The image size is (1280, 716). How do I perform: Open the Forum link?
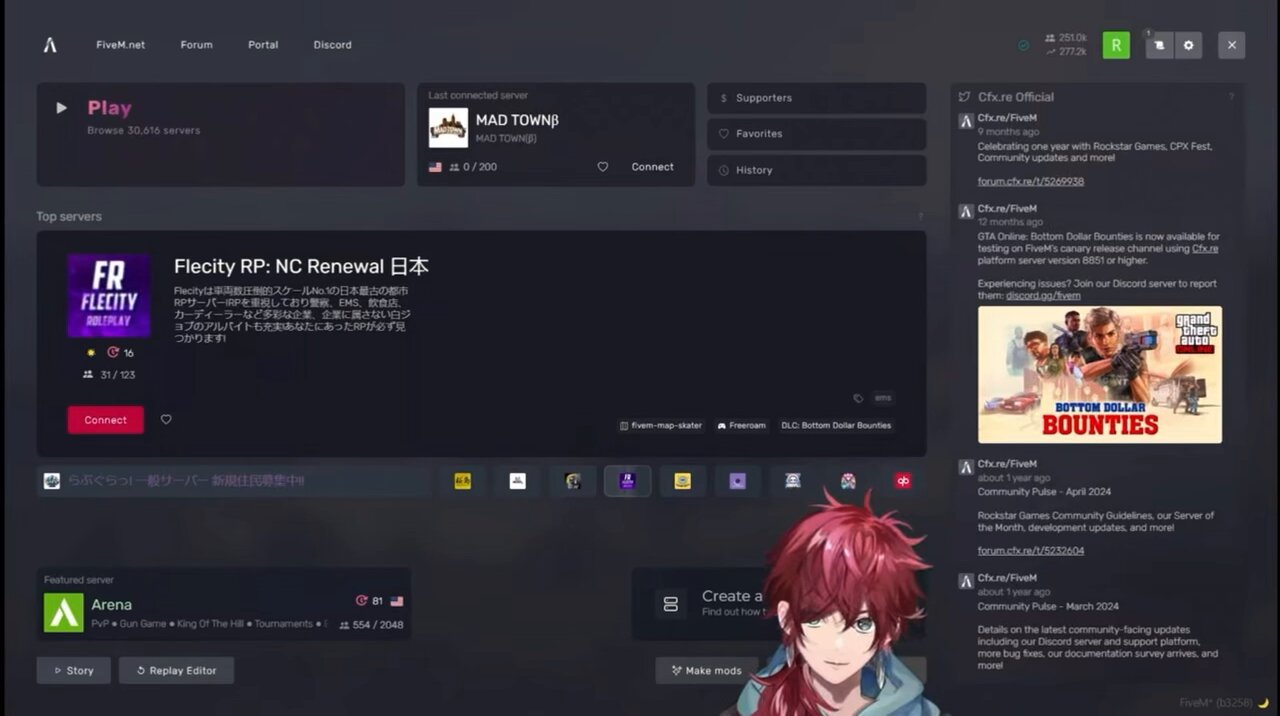coord(196,45)
